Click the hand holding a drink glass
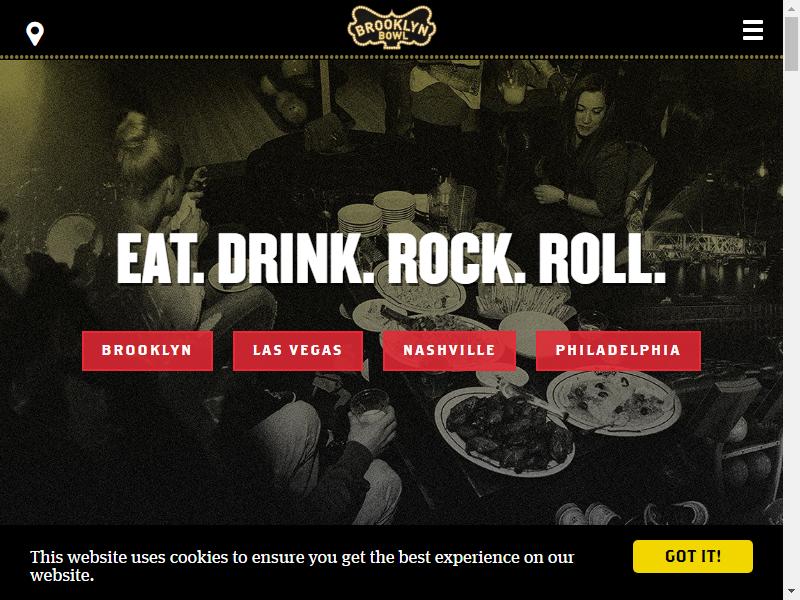This screenshot has height=600, width=800. [373, 418]
